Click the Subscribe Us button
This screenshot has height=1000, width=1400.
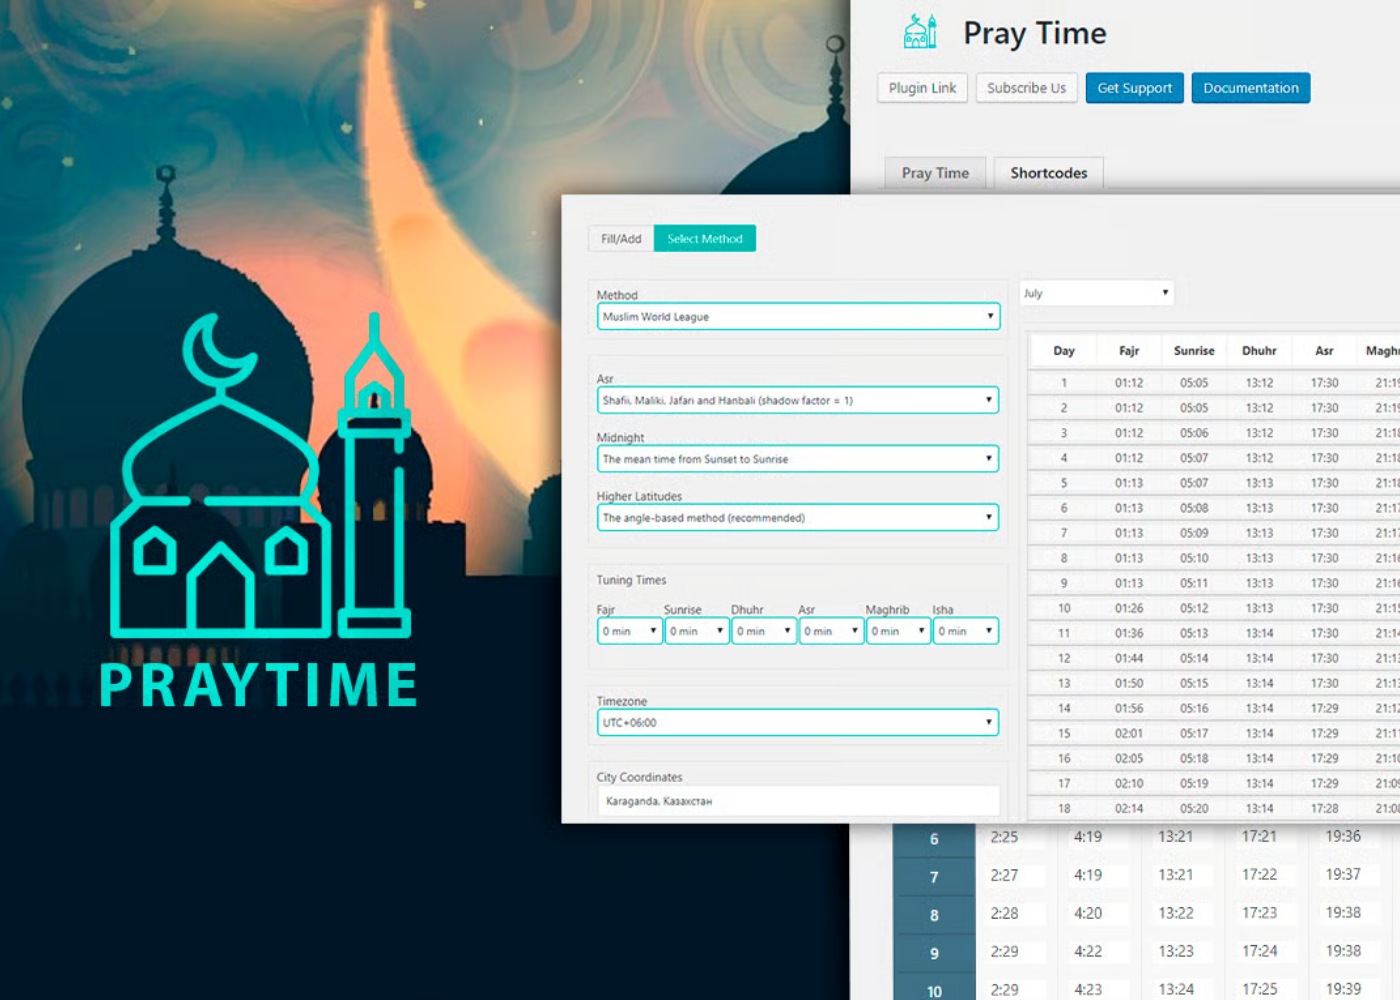[x=1026, y=88]
